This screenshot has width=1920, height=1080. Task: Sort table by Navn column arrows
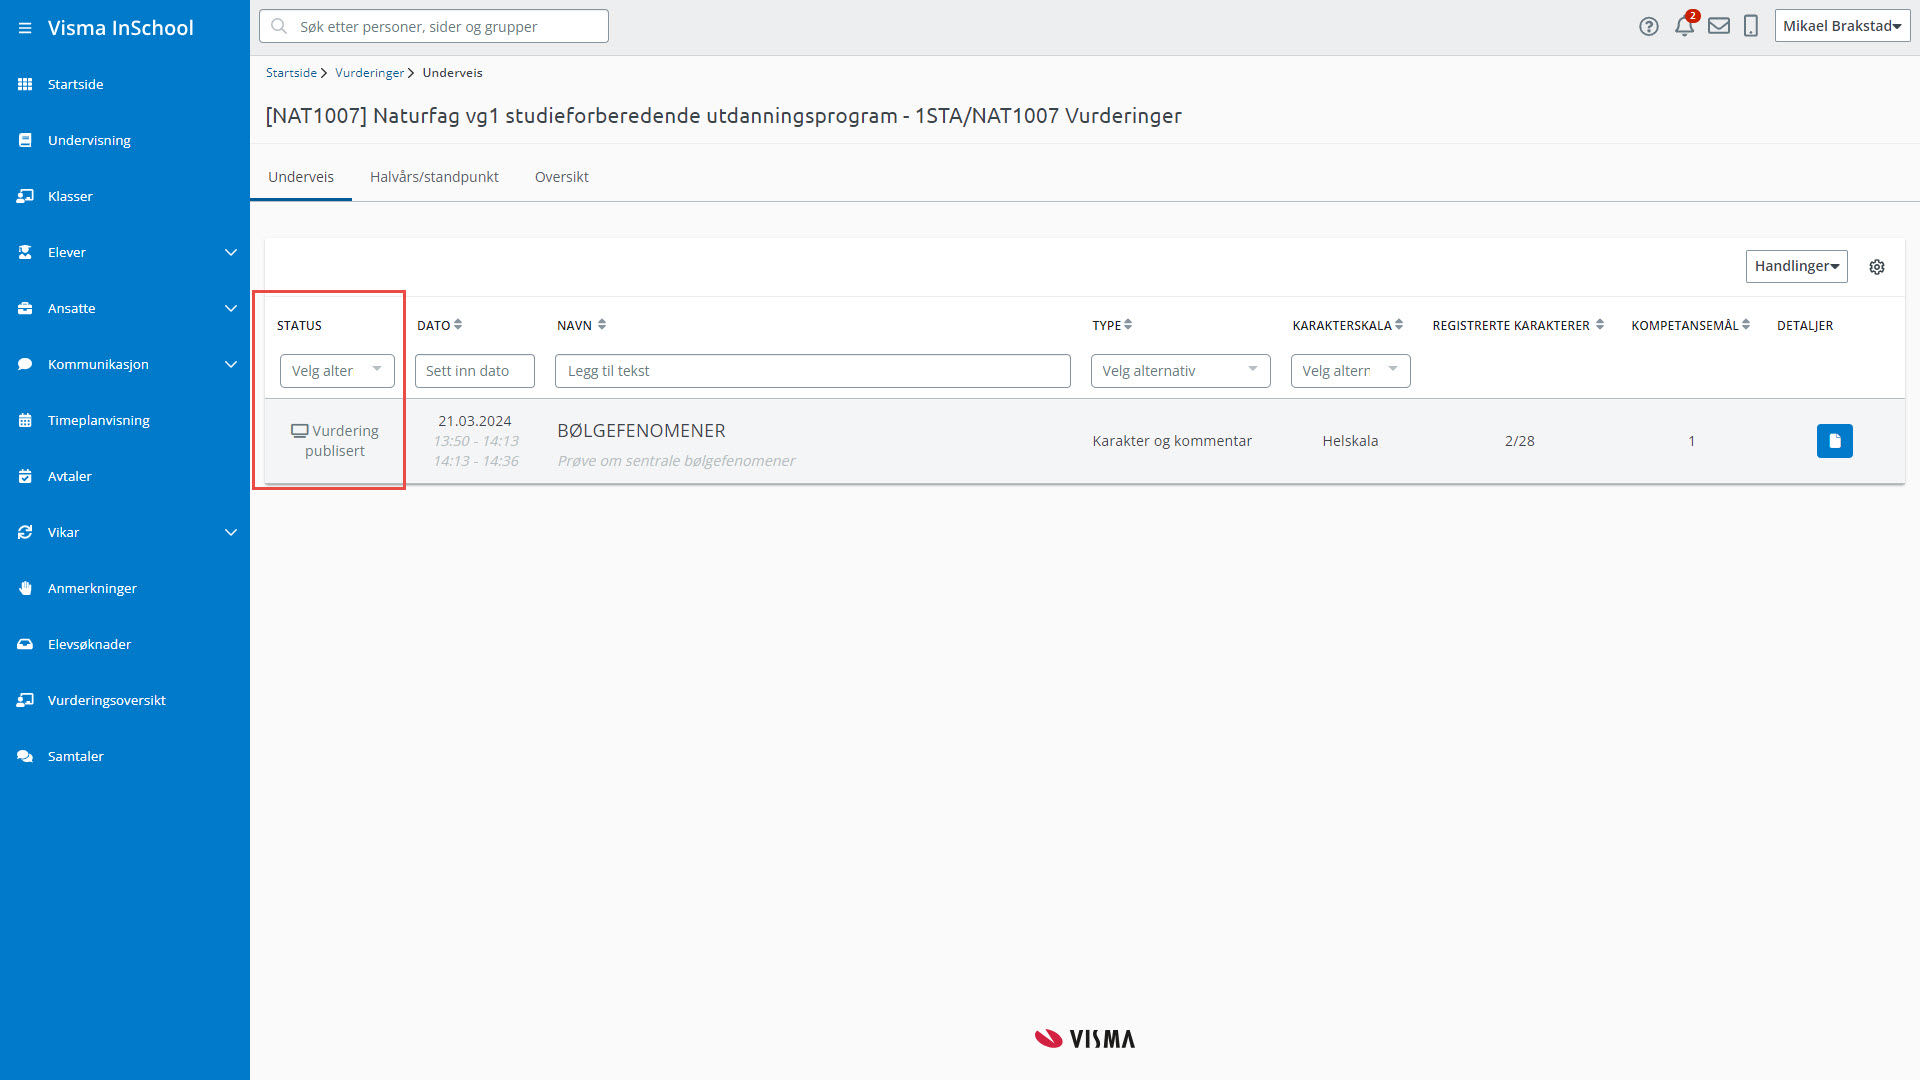(x=602, y=324)
